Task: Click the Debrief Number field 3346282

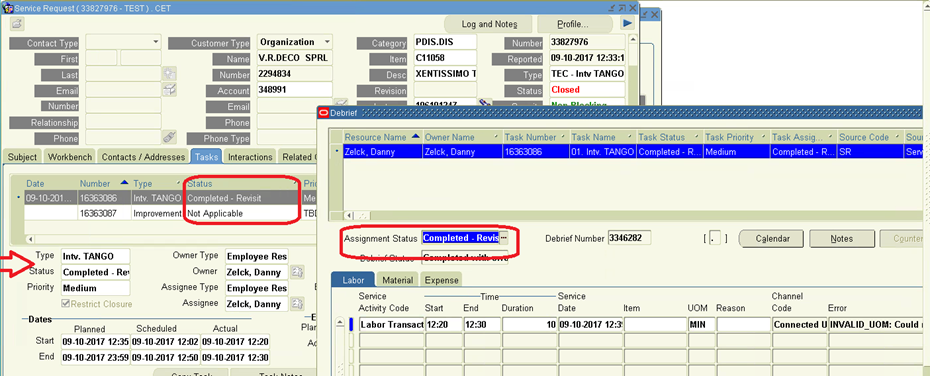Action: click(x=629, y=238)
